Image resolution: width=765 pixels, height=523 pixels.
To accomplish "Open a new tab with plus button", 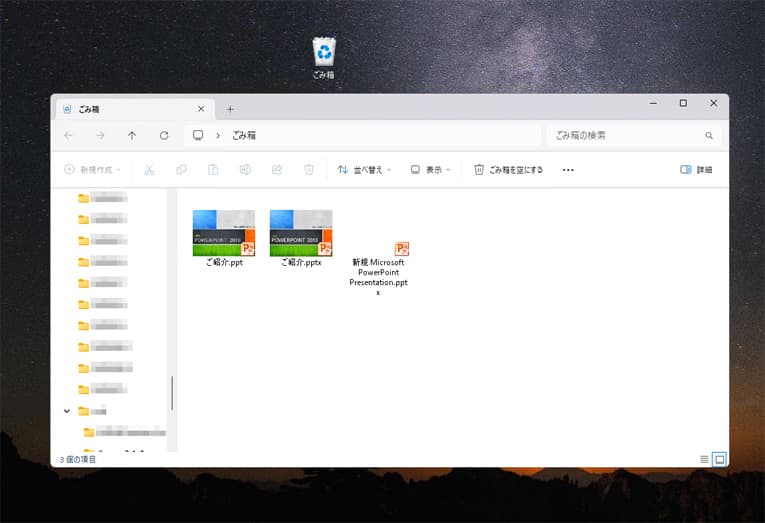I will [230, 109].
